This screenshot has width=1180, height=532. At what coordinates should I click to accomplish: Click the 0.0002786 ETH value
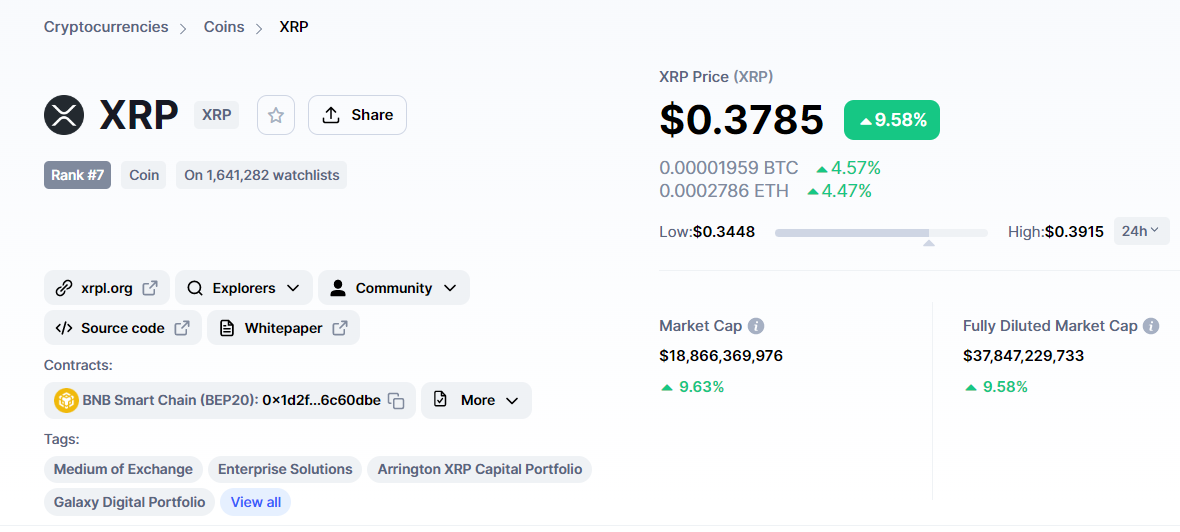click(x=724, y=191)
